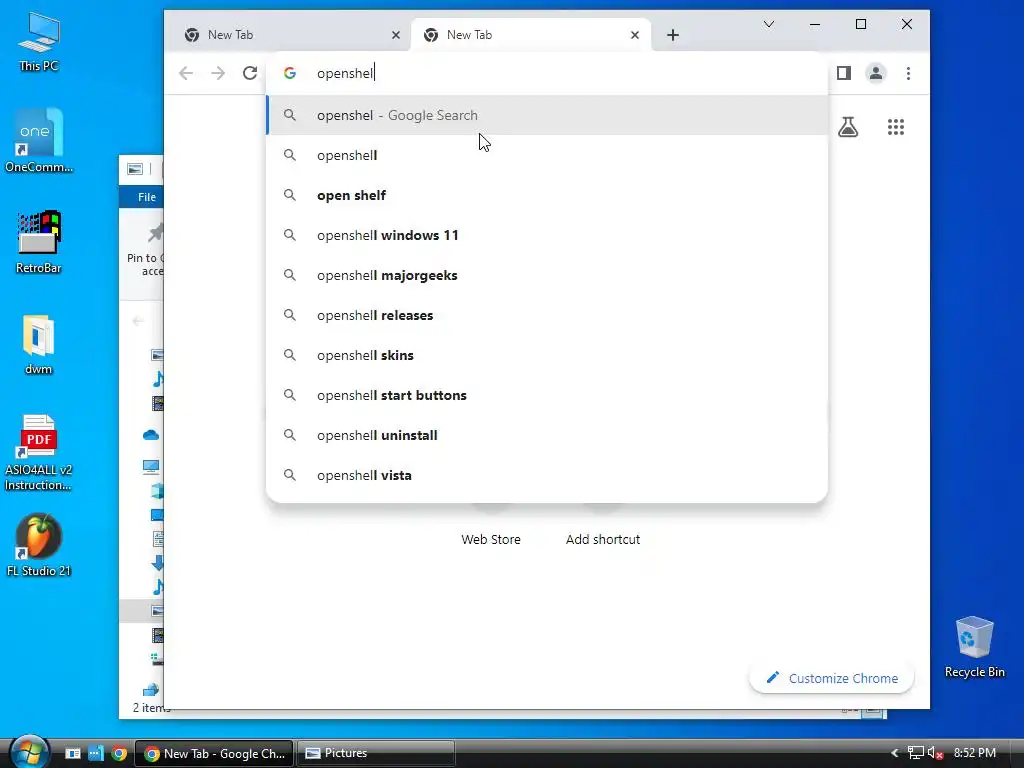This screenshot has width=1024, height=768.
Task: Select the 'open shelf' suggestion
Action: click(547, 195)
